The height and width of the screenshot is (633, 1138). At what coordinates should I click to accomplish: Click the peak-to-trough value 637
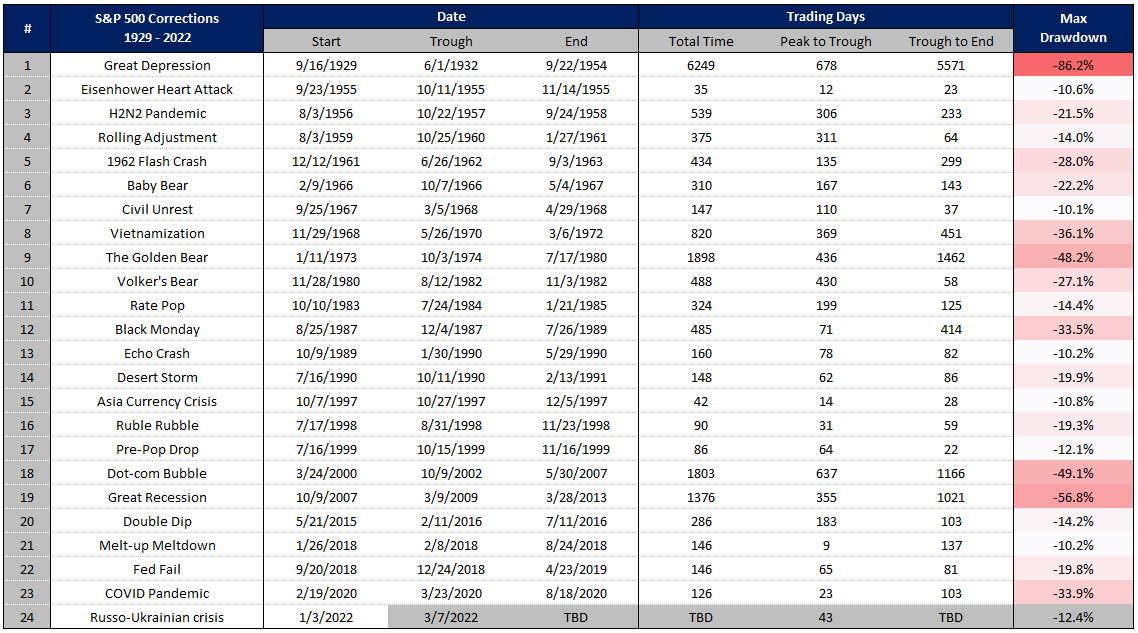pyautogui.click(x=826, y=473)
